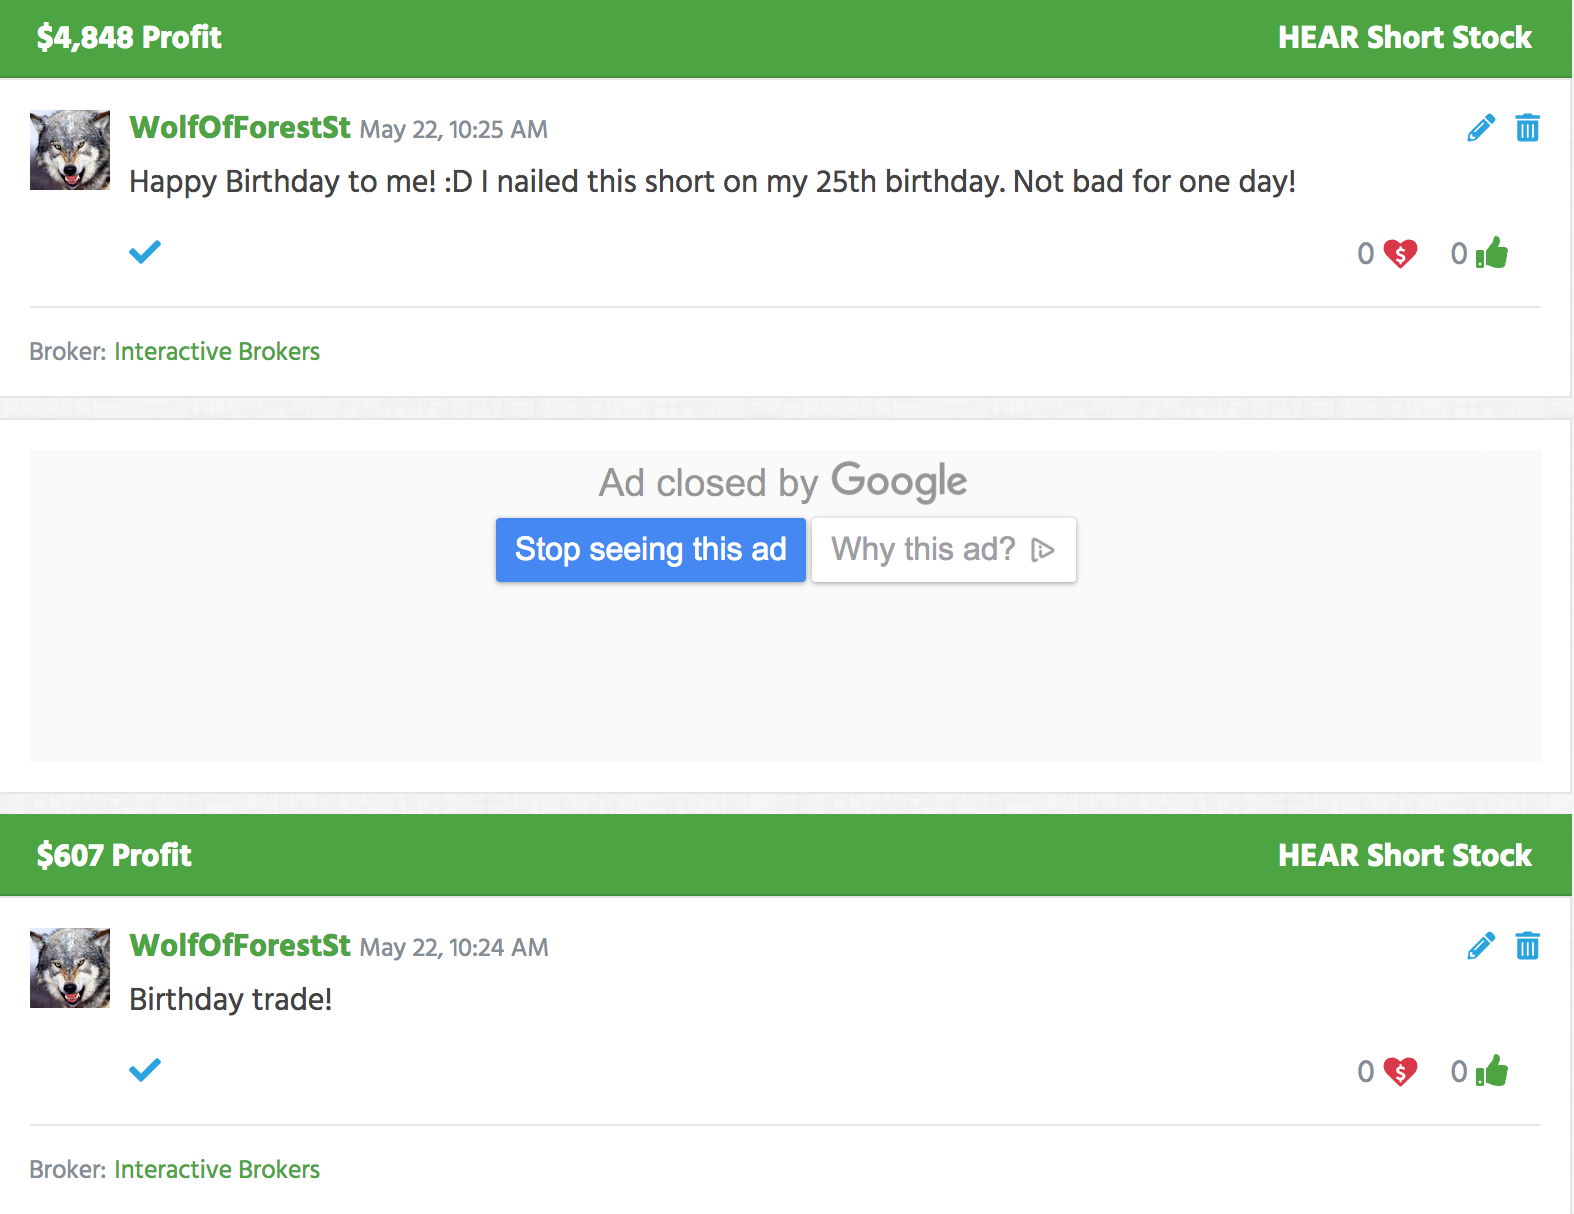Toggle the blue checkmark on Birthday trade post
The image size is (1574, 1214).
pos(145,1070)
